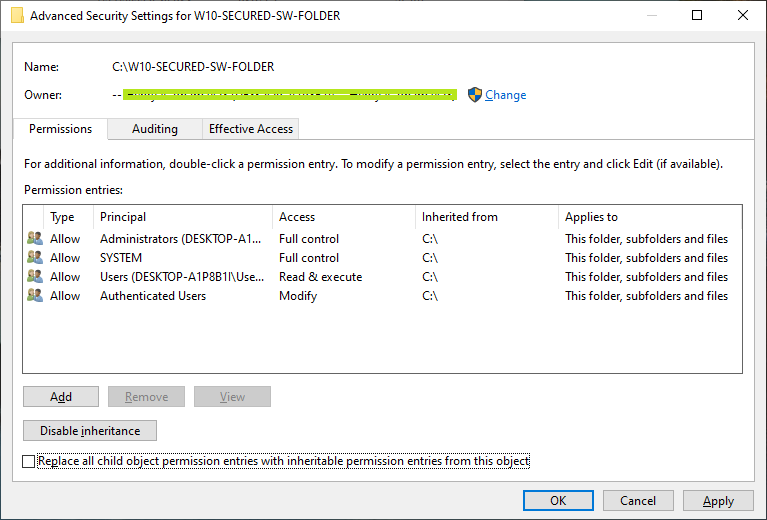Viewport: 767px width, 520px height.
Task: Maximize the Advanced Security Settings window
Action: click(x=697, y=15)
